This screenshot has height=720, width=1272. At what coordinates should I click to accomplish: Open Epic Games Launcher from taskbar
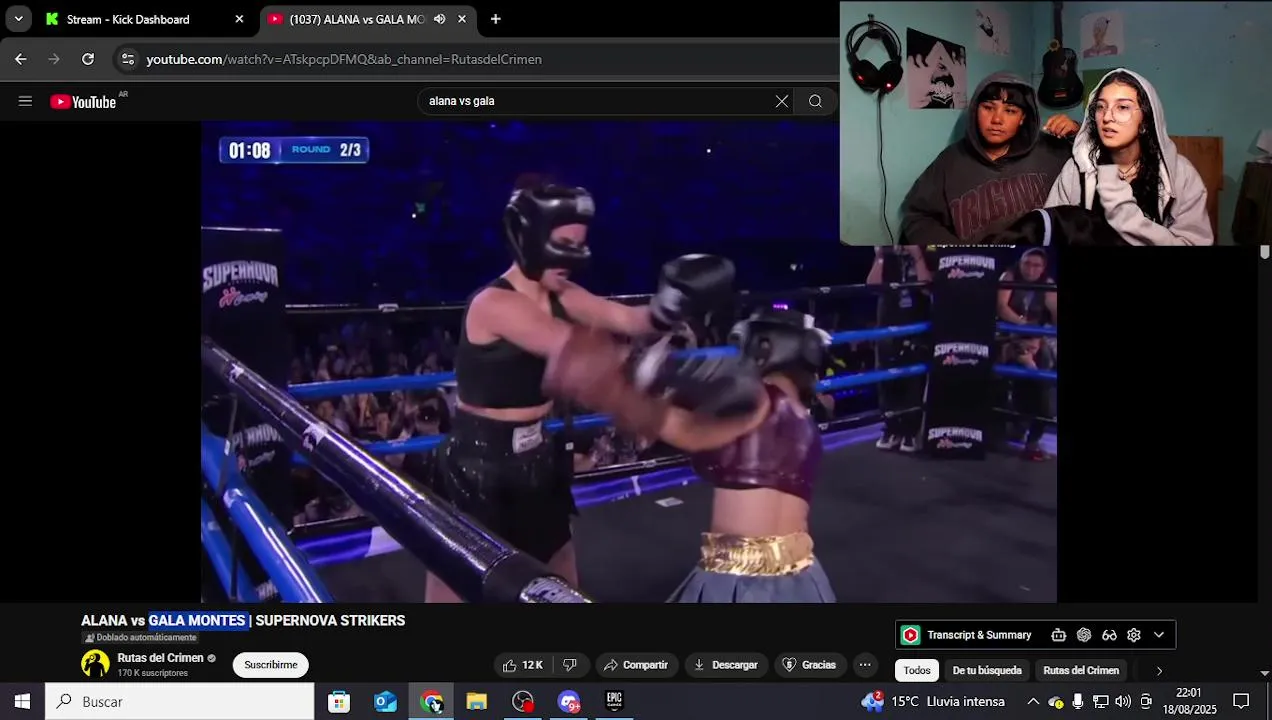pyautogui.click(x=614, y=702)
